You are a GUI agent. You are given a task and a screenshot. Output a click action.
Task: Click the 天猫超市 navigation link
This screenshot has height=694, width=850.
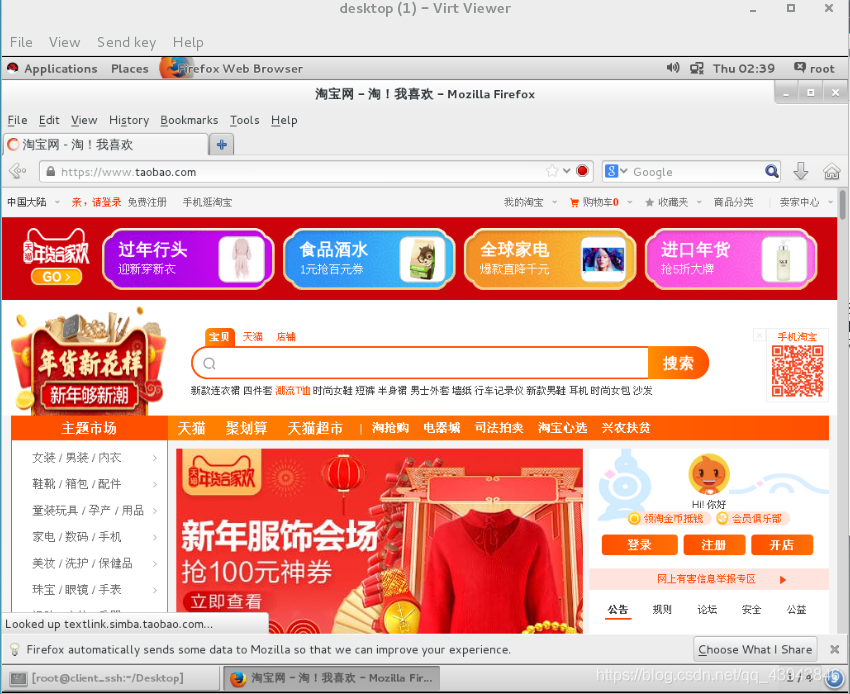point(315,428)
